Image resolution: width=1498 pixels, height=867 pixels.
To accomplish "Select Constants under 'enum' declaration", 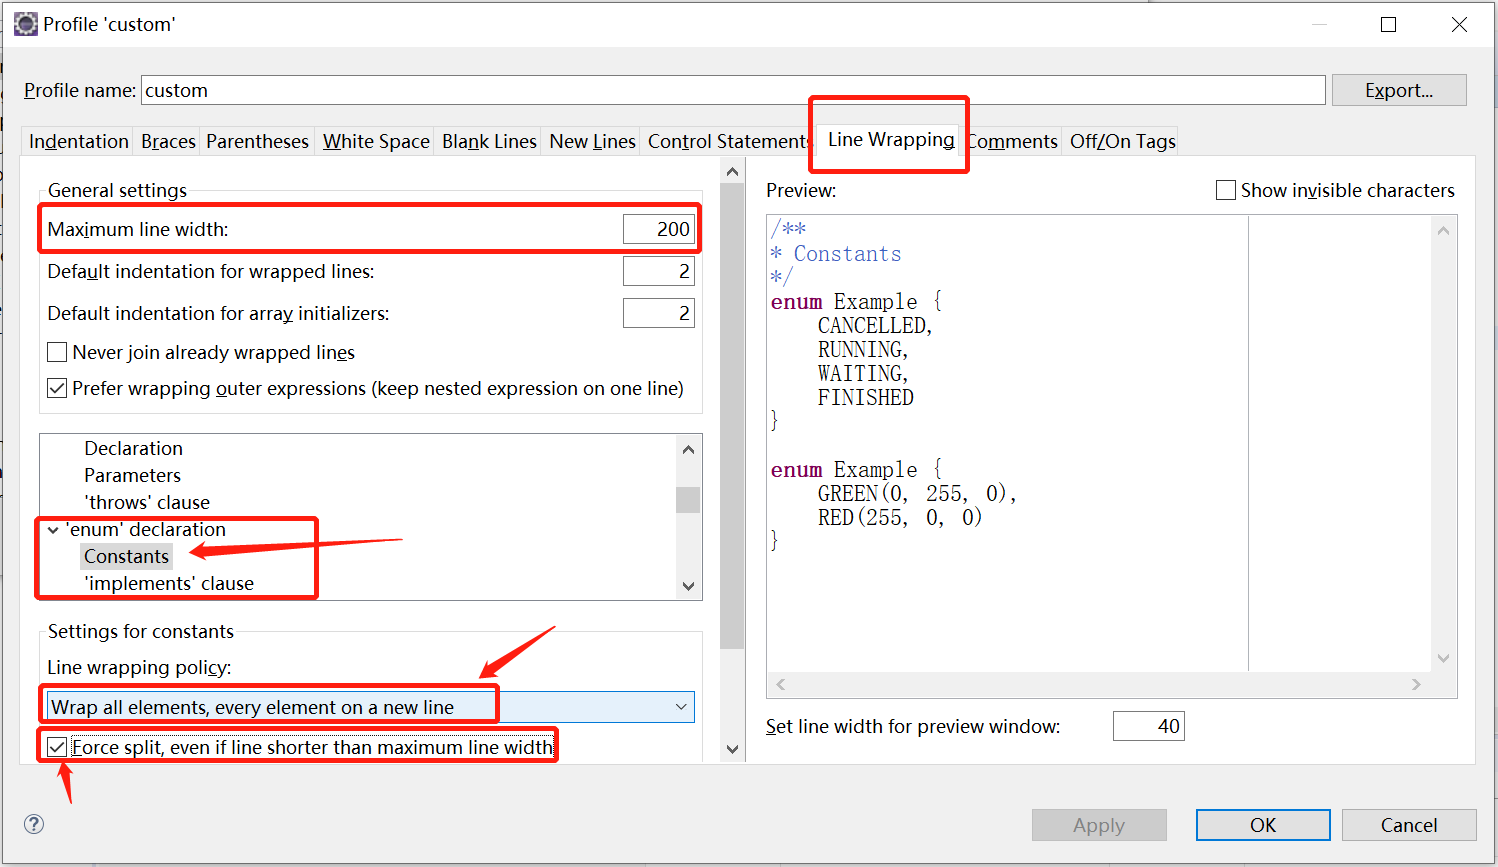I will (x=126, y=556).
